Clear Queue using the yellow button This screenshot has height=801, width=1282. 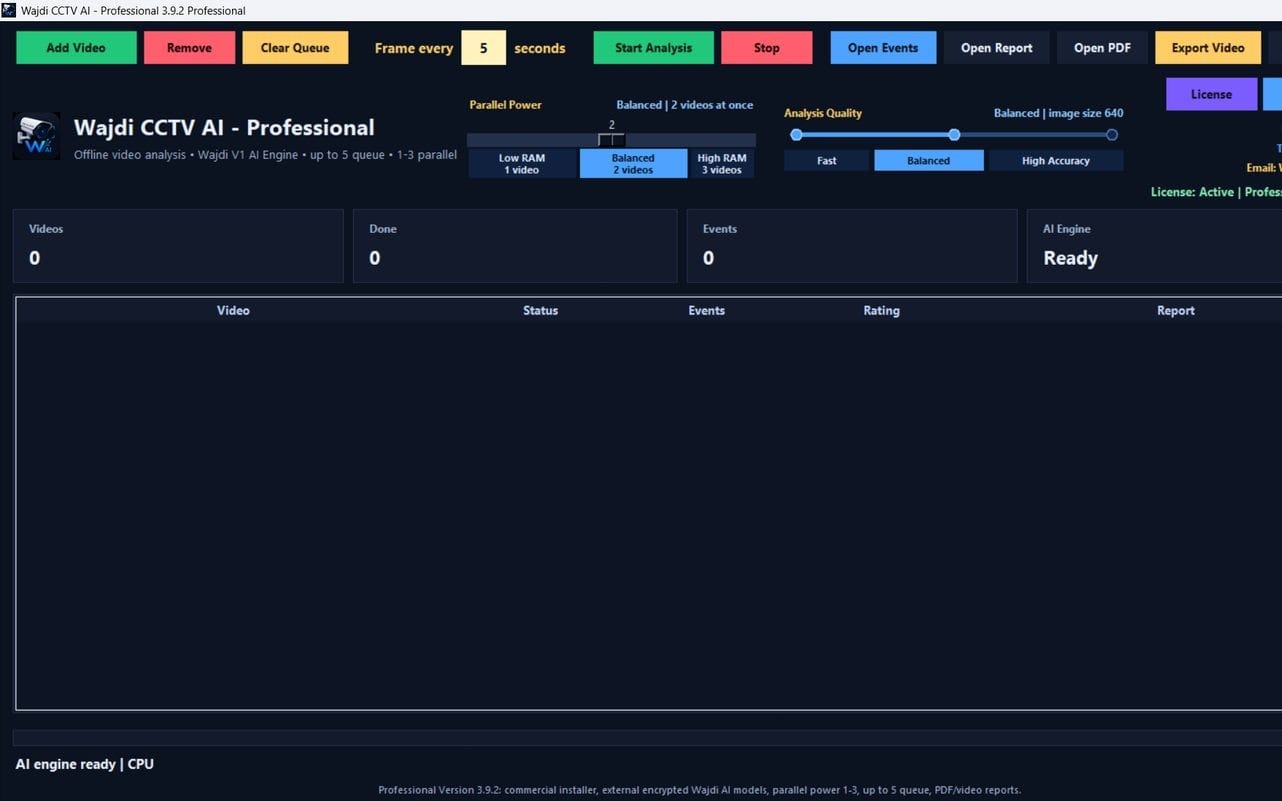click(295, 48)
